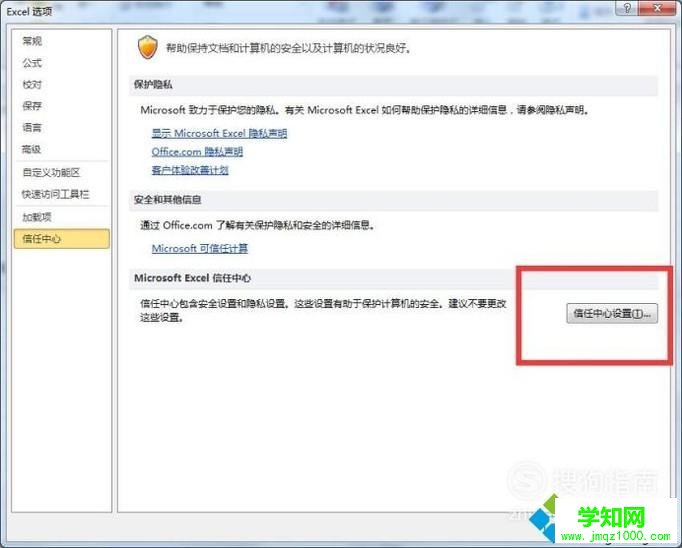The image size is (682, 548).
Task: Click the 安全和其他信息 section heading
Action: click(167, 200)
